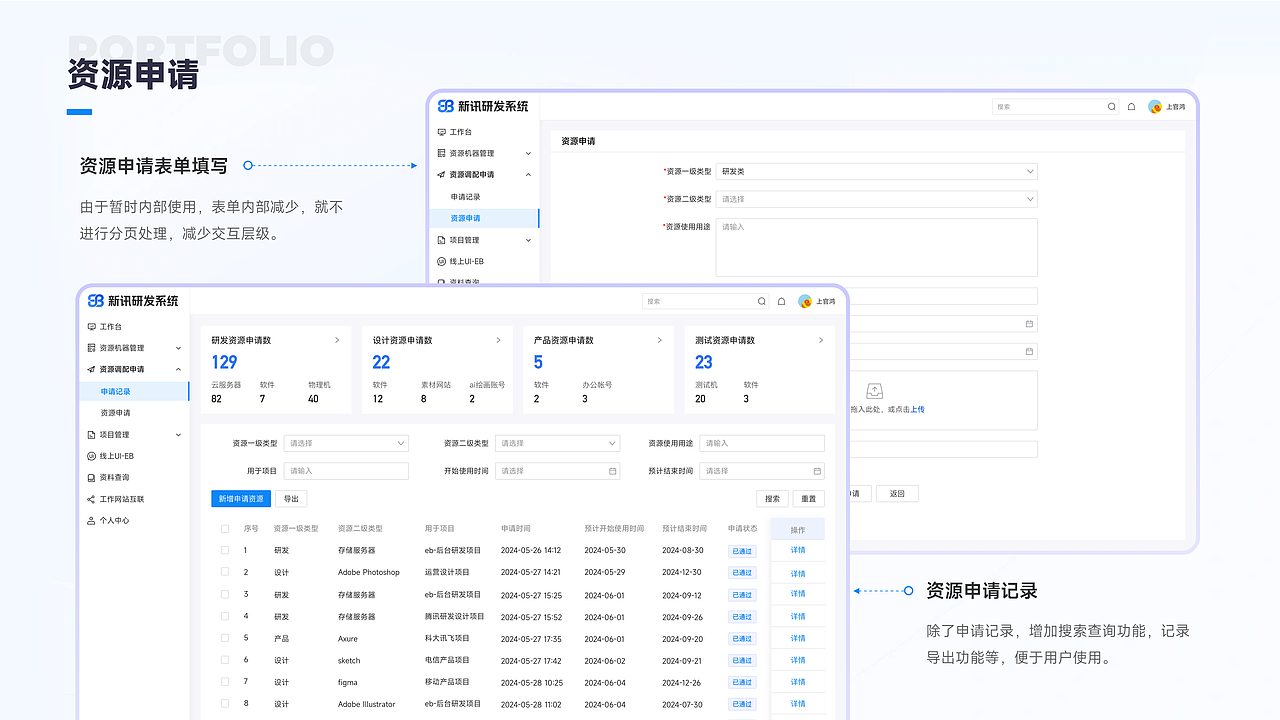The image size is (1280, 720).
Task: Click 搜索 search button in filter area
Action: coord(772,499)
